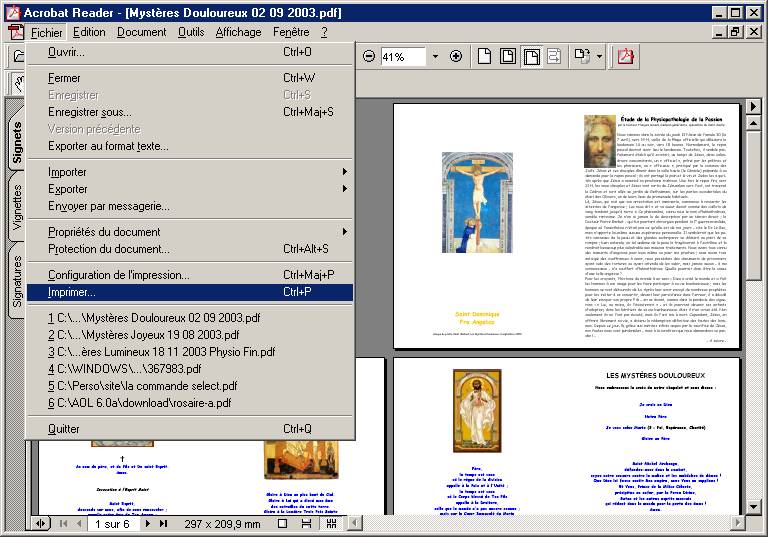The image size is (768, 537).
Task: Click the page number field '1 sur 6'
Action: pyautogui.click(x=112, y=524)
